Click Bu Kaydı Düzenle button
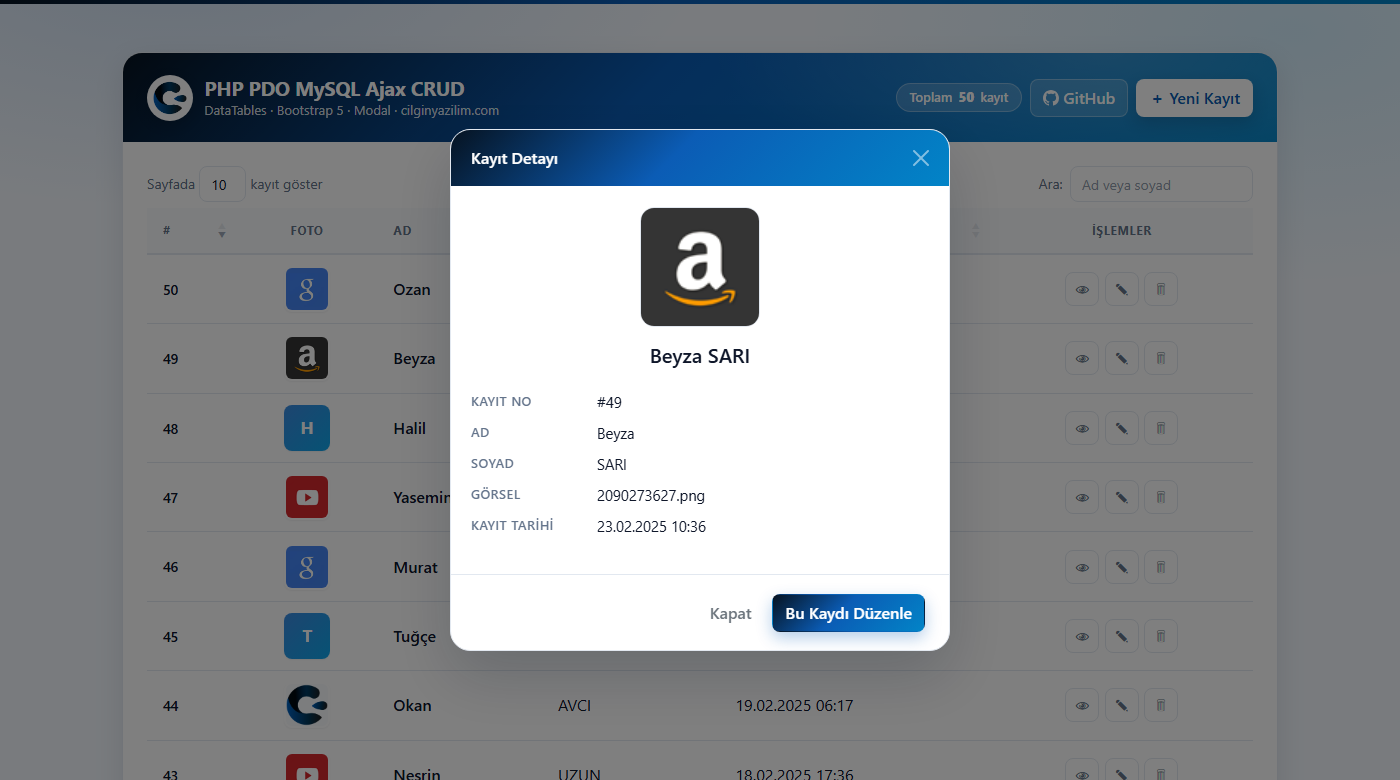The width and height of the screenshot is (1400, 780). pyautogui.click(x=848, y=613)
